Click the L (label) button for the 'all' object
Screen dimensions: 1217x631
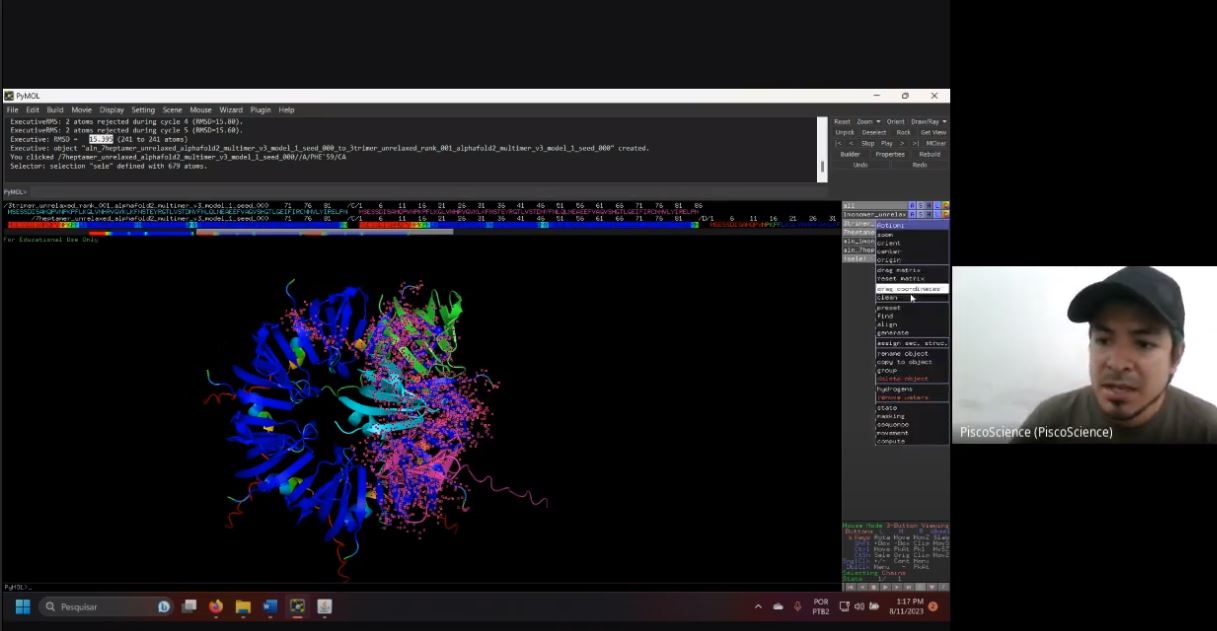coord(937,205)
